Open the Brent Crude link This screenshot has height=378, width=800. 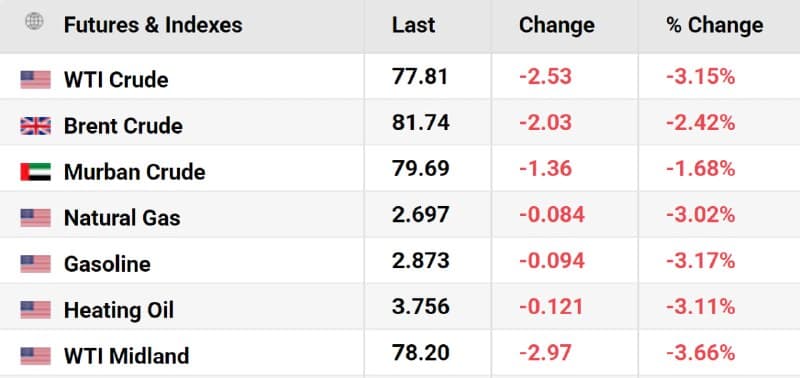click(x=123, y=126)
